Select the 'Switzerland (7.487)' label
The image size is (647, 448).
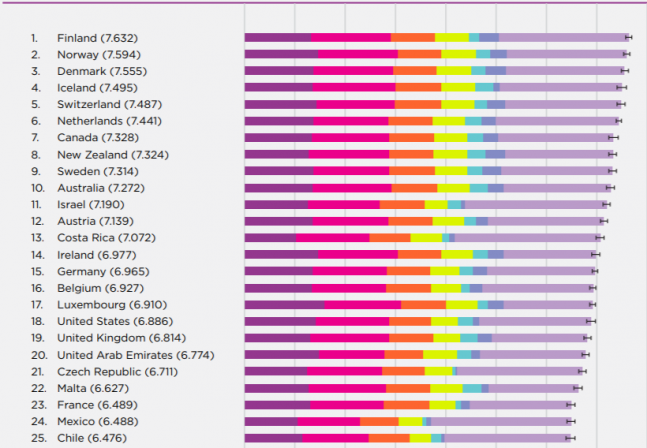click(109, 104)
